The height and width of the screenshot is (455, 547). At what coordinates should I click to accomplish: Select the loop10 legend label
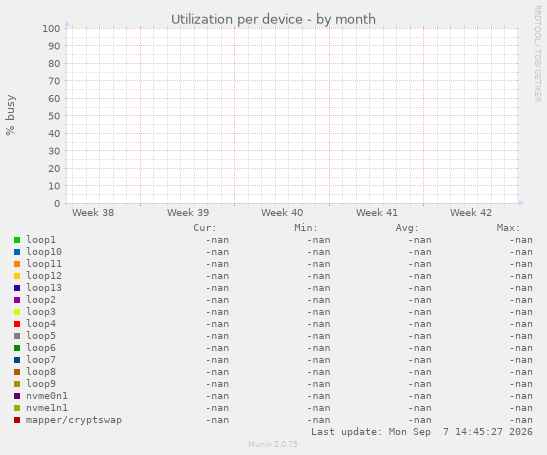click(x=44, y=252)
